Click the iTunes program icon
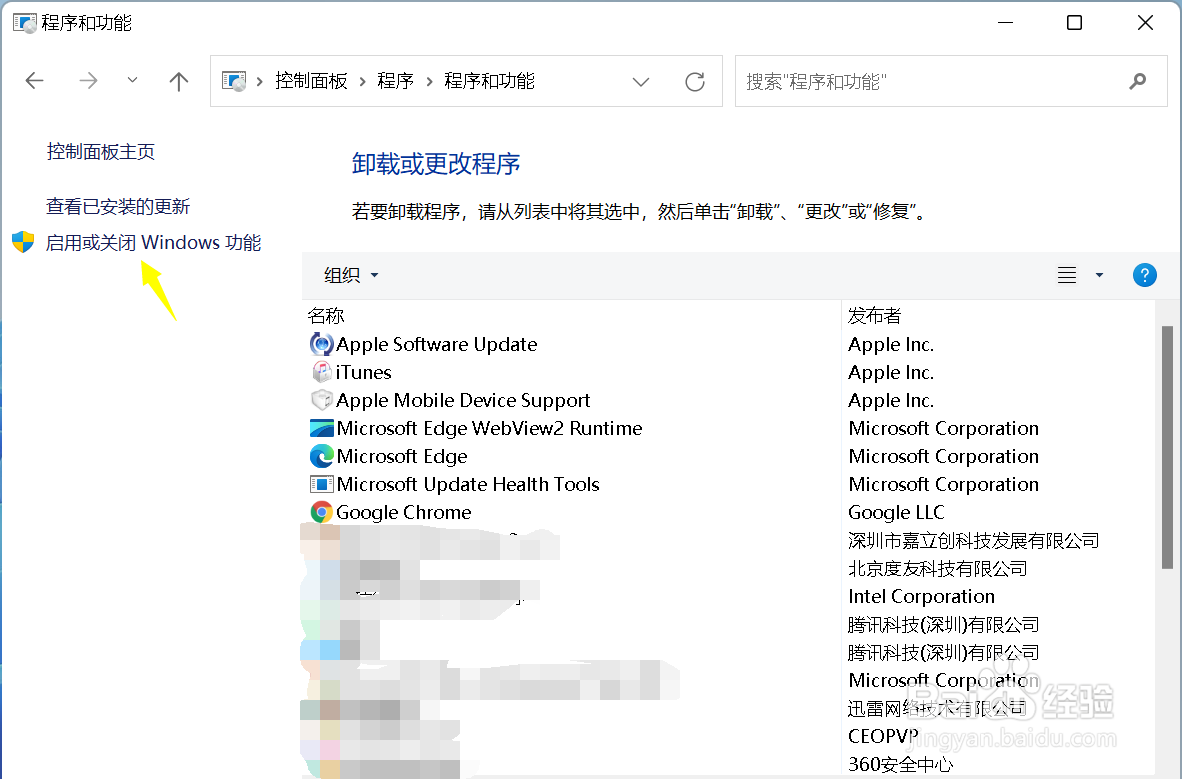Image resolution: width=1182 pixels, height=779 pixels. click(x=321, y=372)
